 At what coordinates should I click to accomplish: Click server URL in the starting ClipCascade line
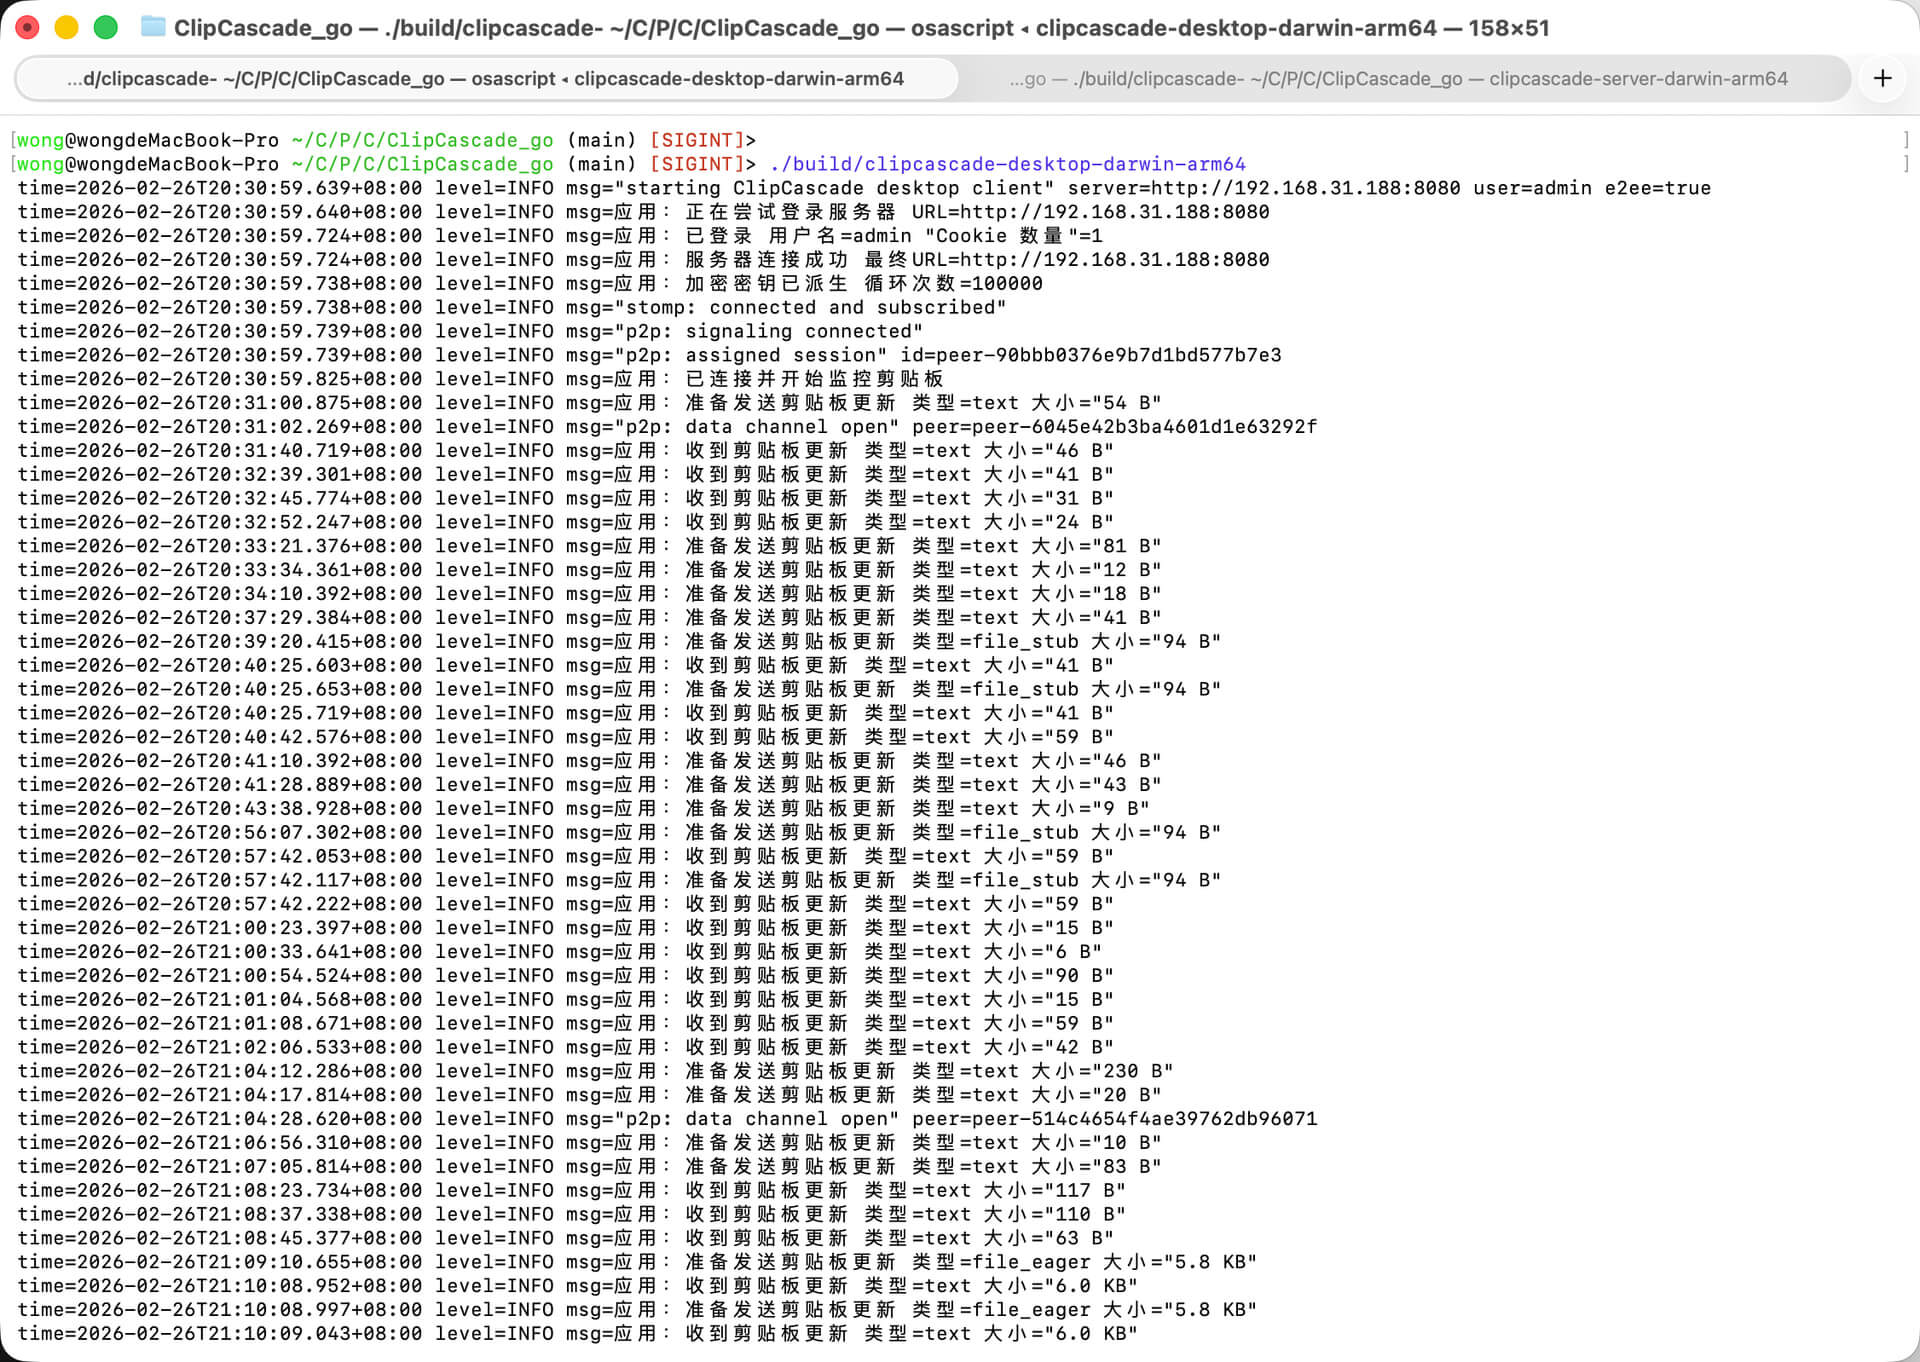click(x=1304, y=188)
